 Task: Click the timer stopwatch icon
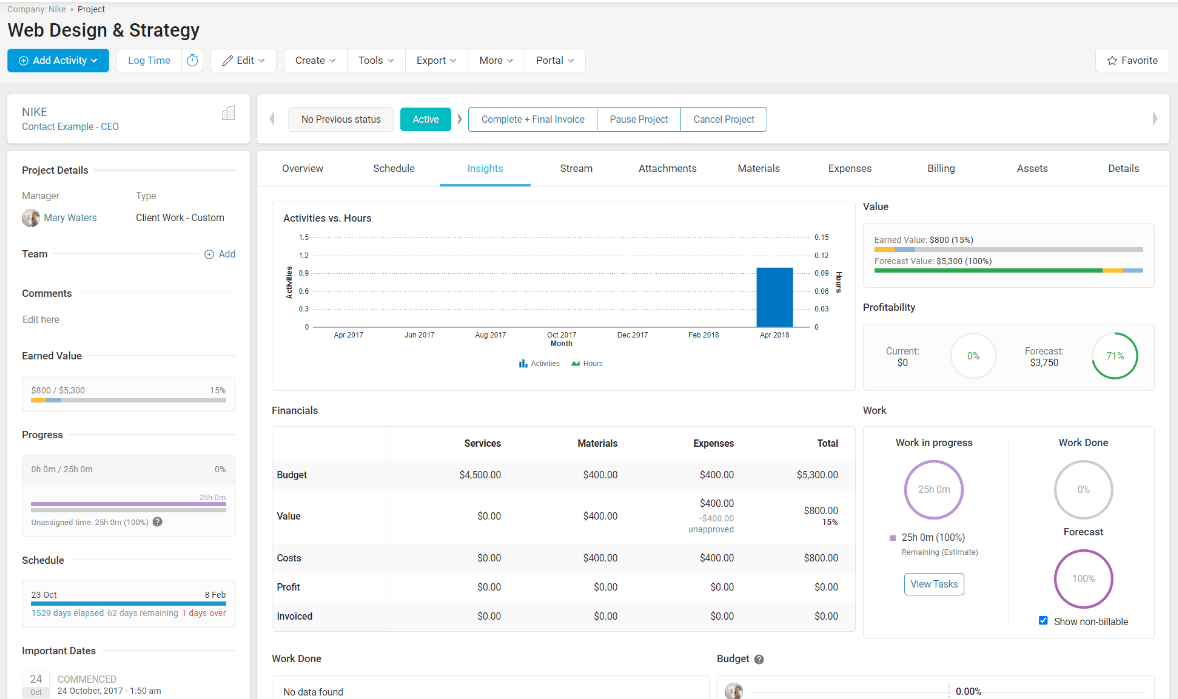[193, 61]
